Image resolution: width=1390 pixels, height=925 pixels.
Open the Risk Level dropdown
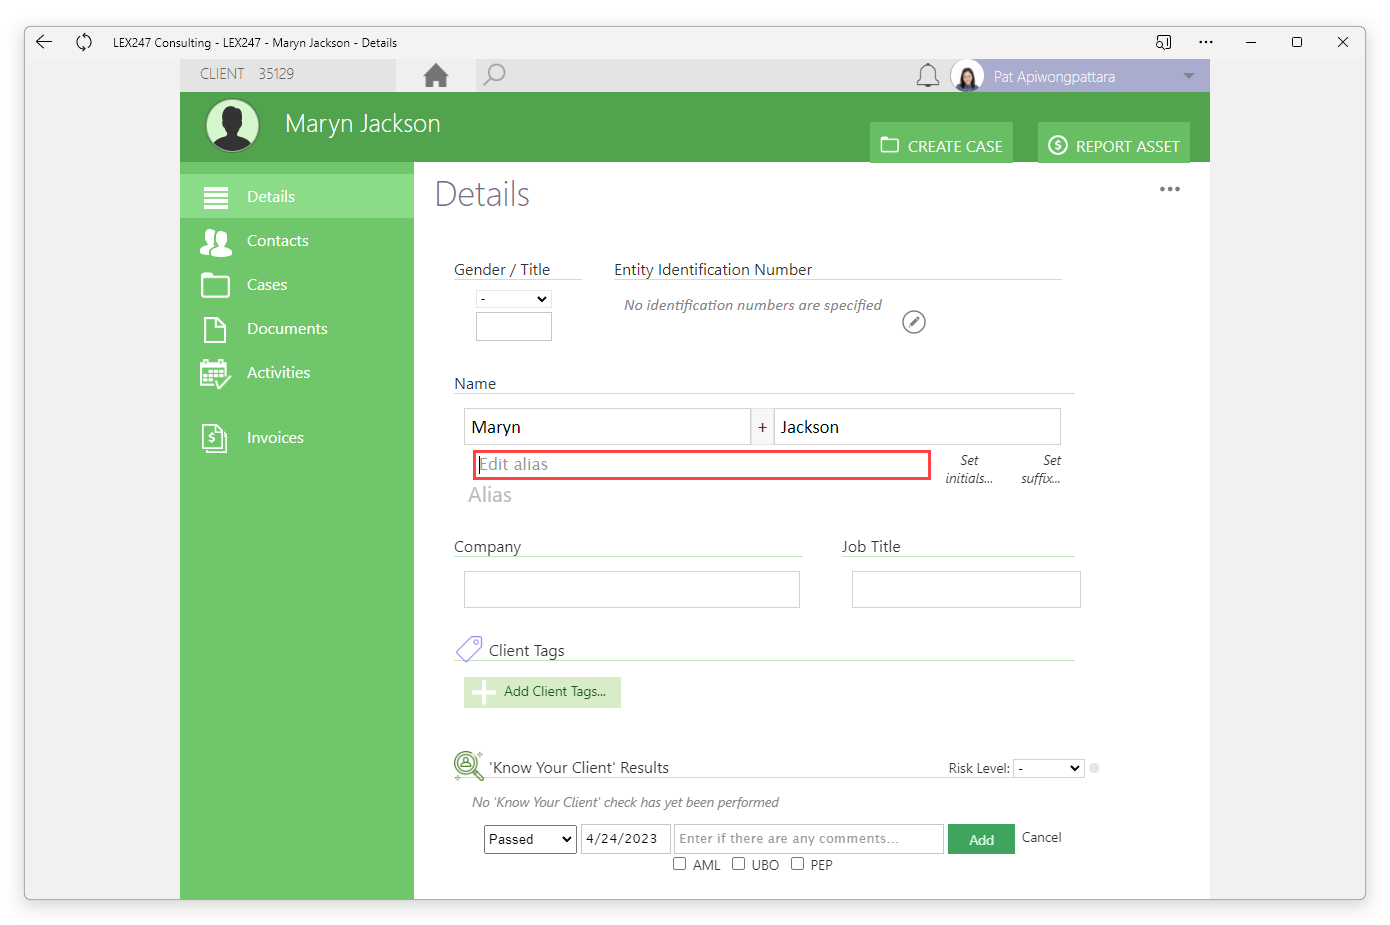1049,768
